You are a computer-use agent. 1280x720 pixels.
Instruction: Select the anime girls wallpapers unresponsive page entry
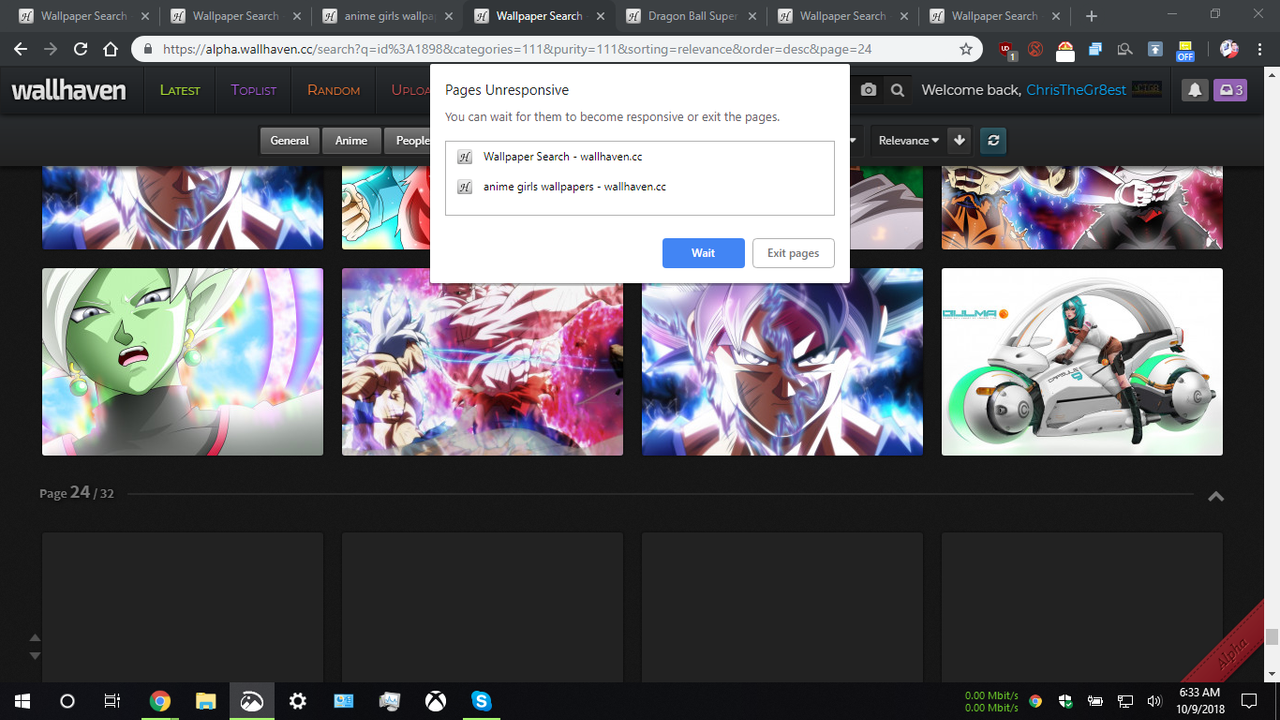tap(640, 186)
